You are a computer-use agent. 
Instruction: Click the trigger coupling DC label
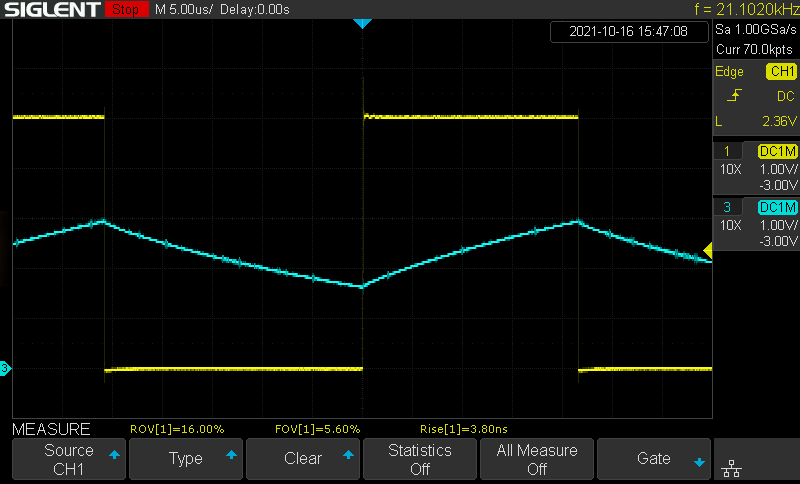[x=786, y=96]
